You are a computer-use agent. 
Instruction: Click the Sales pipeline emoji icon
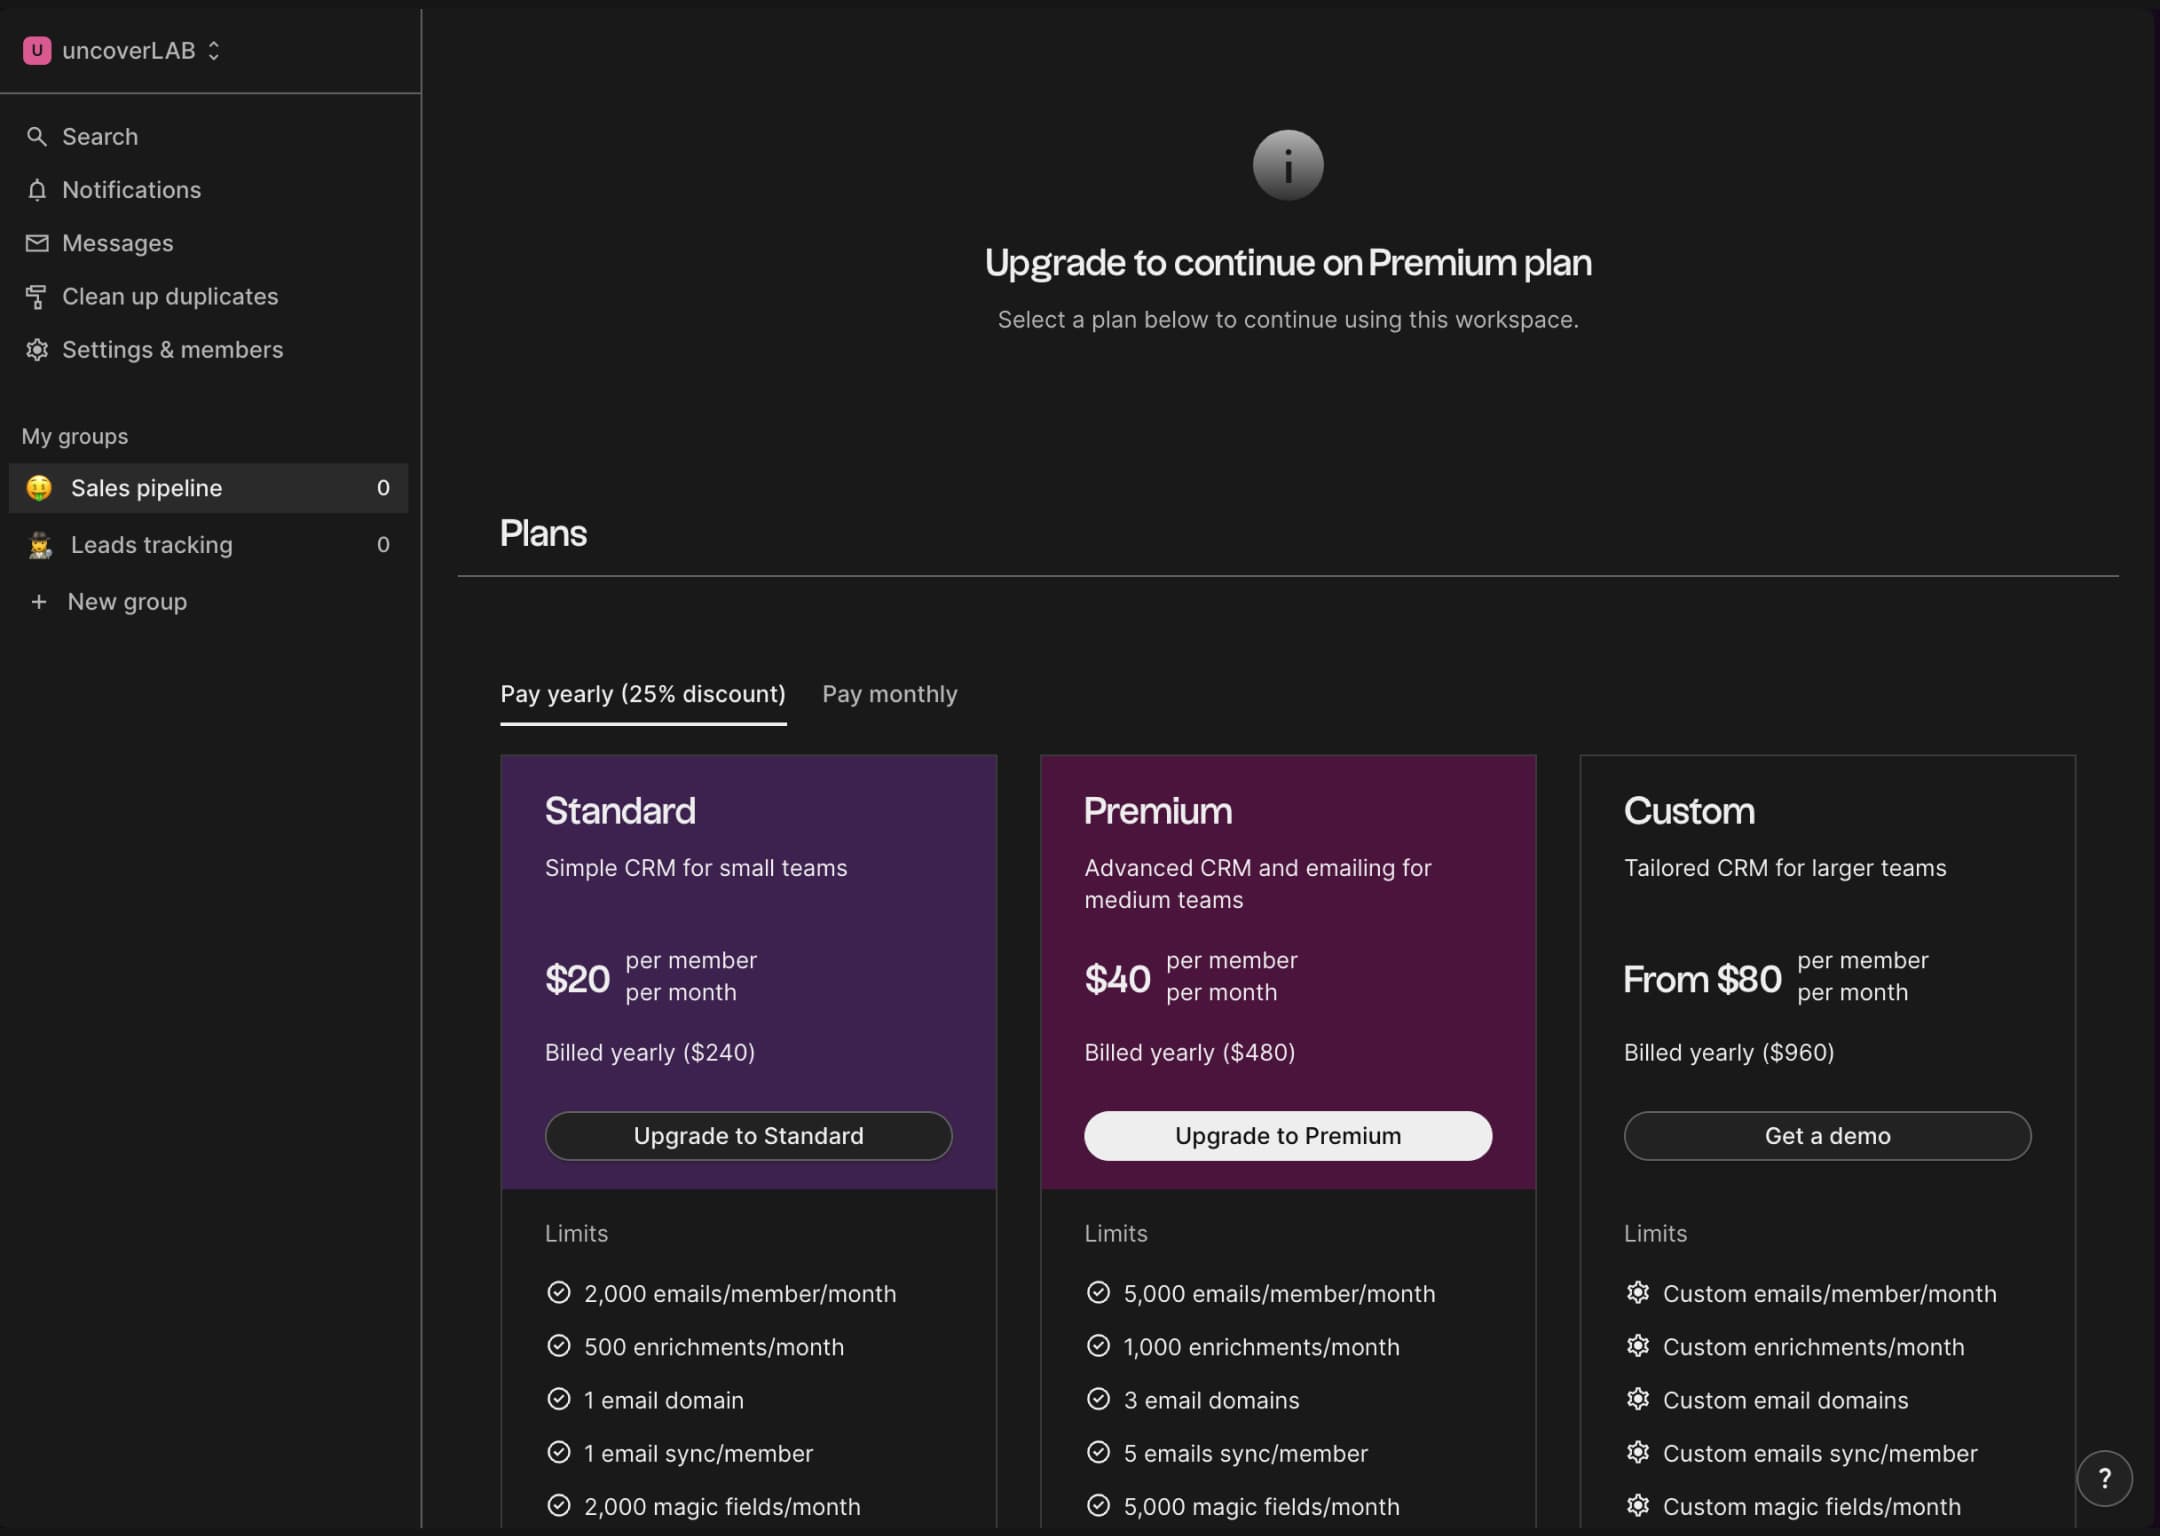click(37, 487)
